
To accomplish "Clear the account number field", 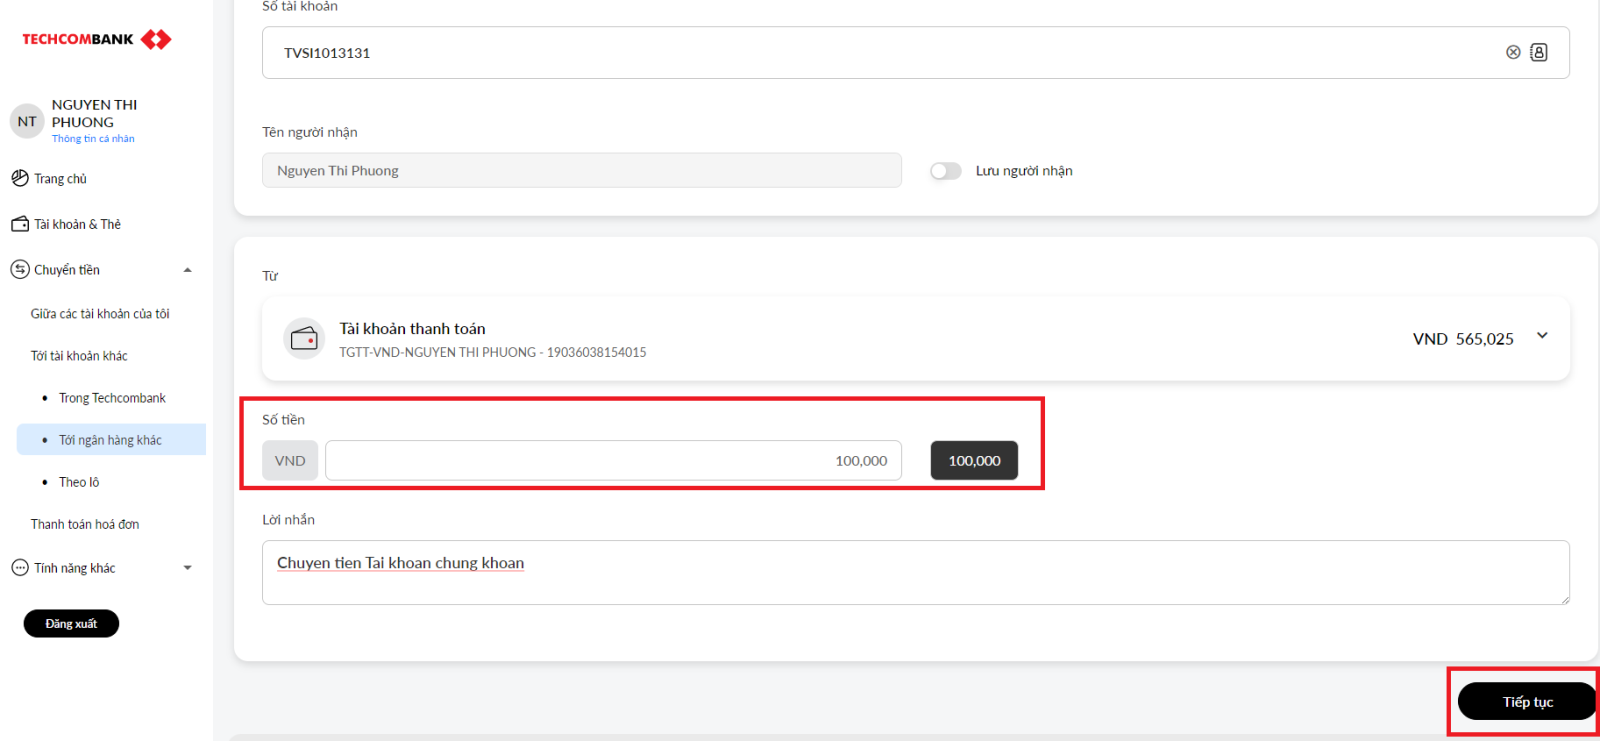I will (1513, 52).
